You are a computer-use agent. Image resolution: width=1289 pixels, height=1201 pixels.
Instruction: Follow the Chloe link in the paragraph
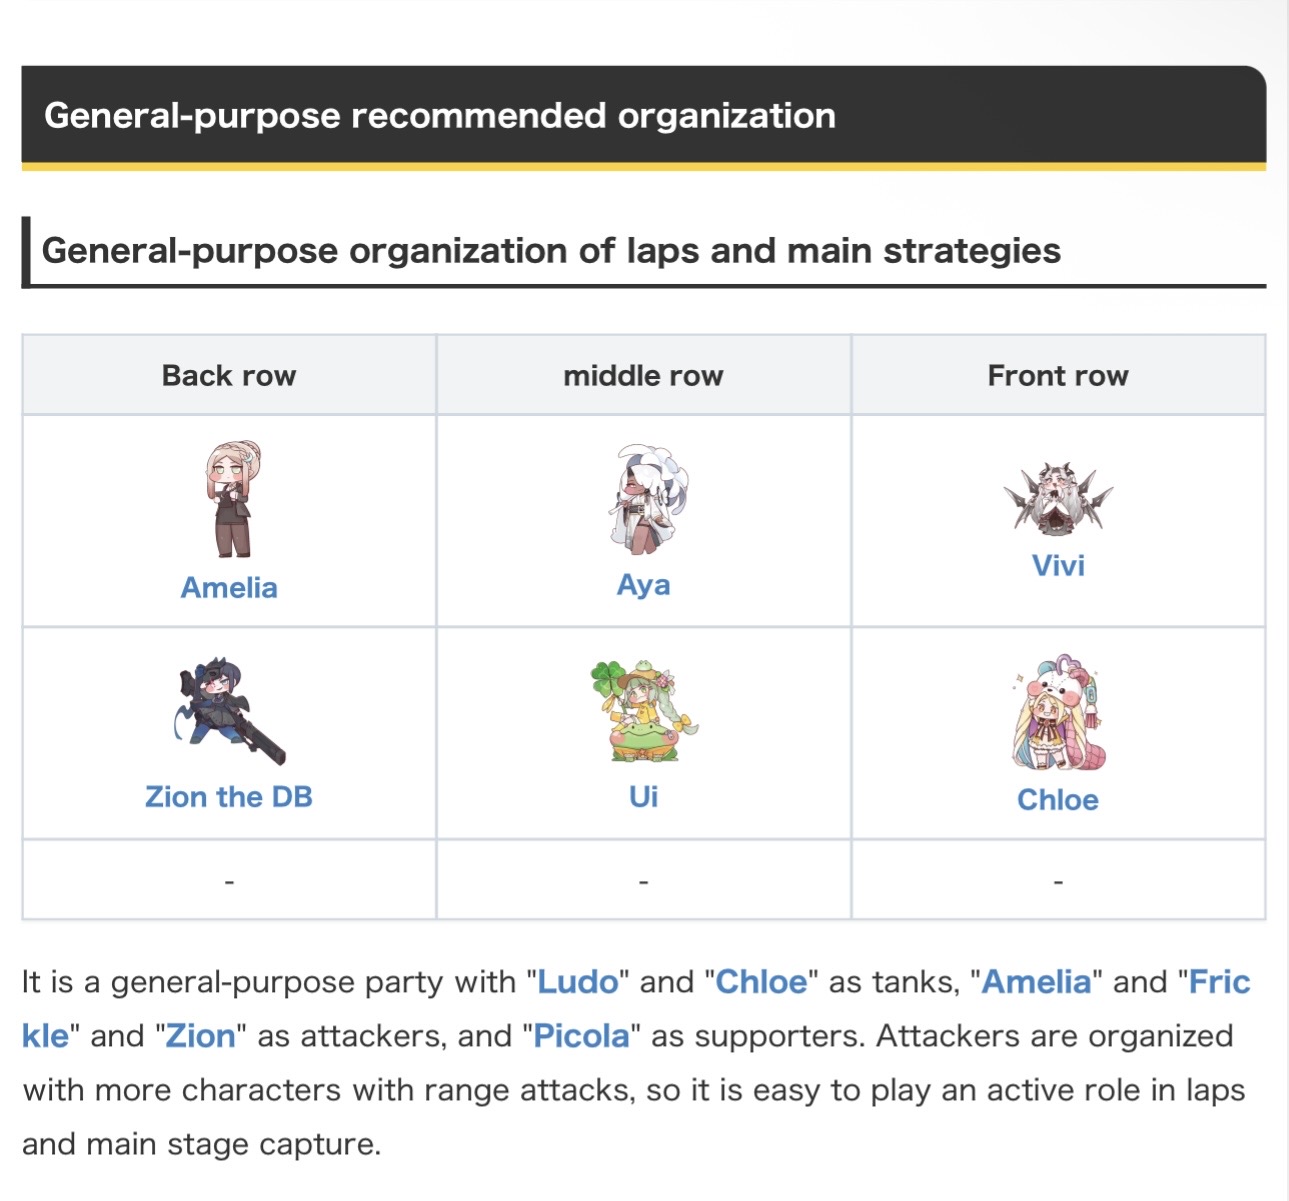761,982
